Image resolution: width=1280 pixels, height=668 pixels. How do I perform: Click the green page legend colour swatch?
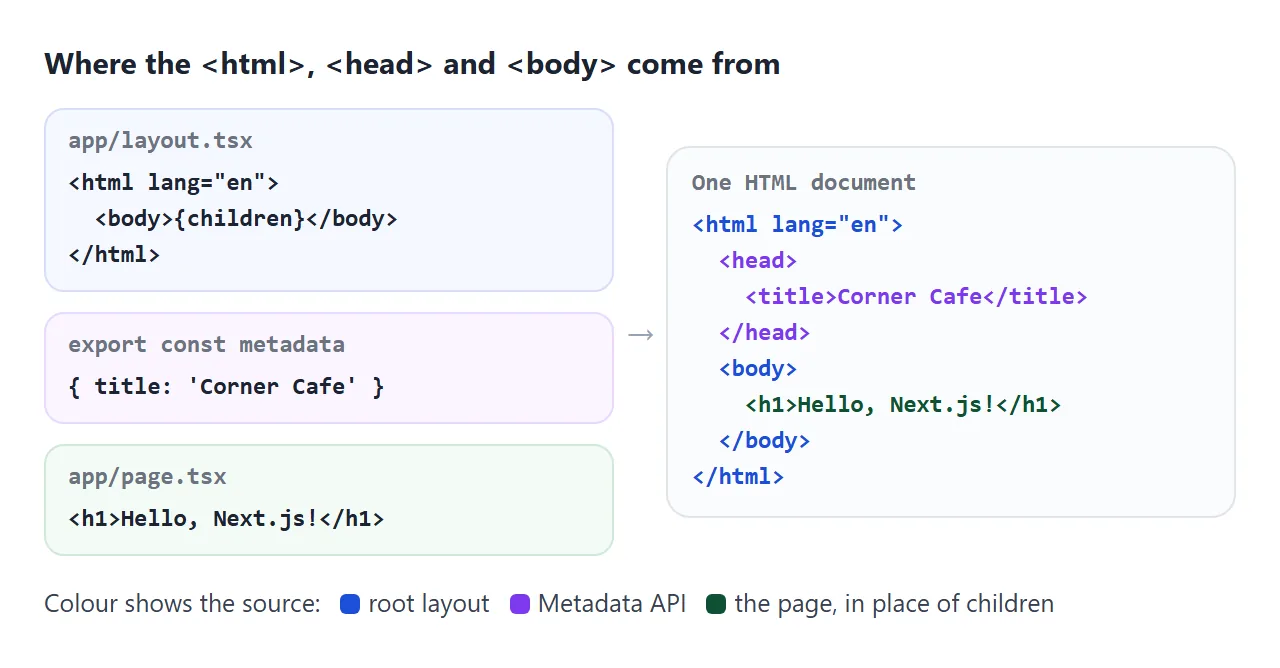(716, 604)
